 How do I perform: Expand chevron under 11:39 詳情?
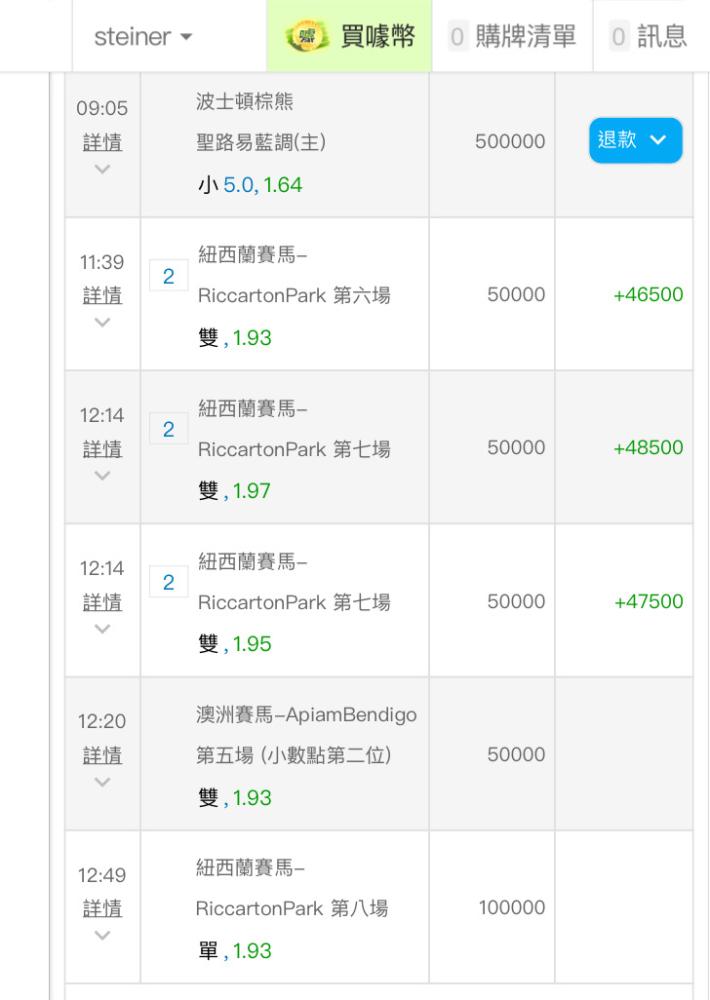click(102, 322)
